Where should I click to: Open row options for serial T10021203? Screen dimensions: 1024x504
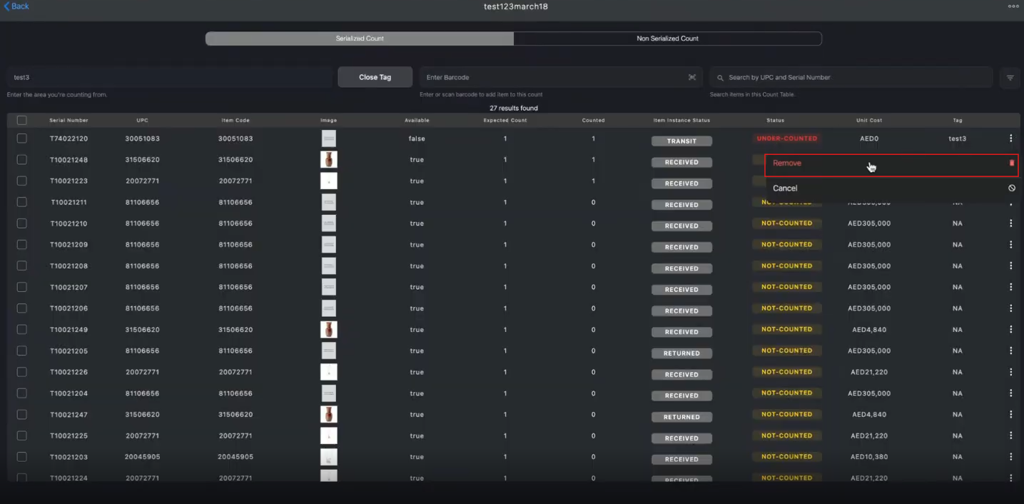tap(1011, 457)
